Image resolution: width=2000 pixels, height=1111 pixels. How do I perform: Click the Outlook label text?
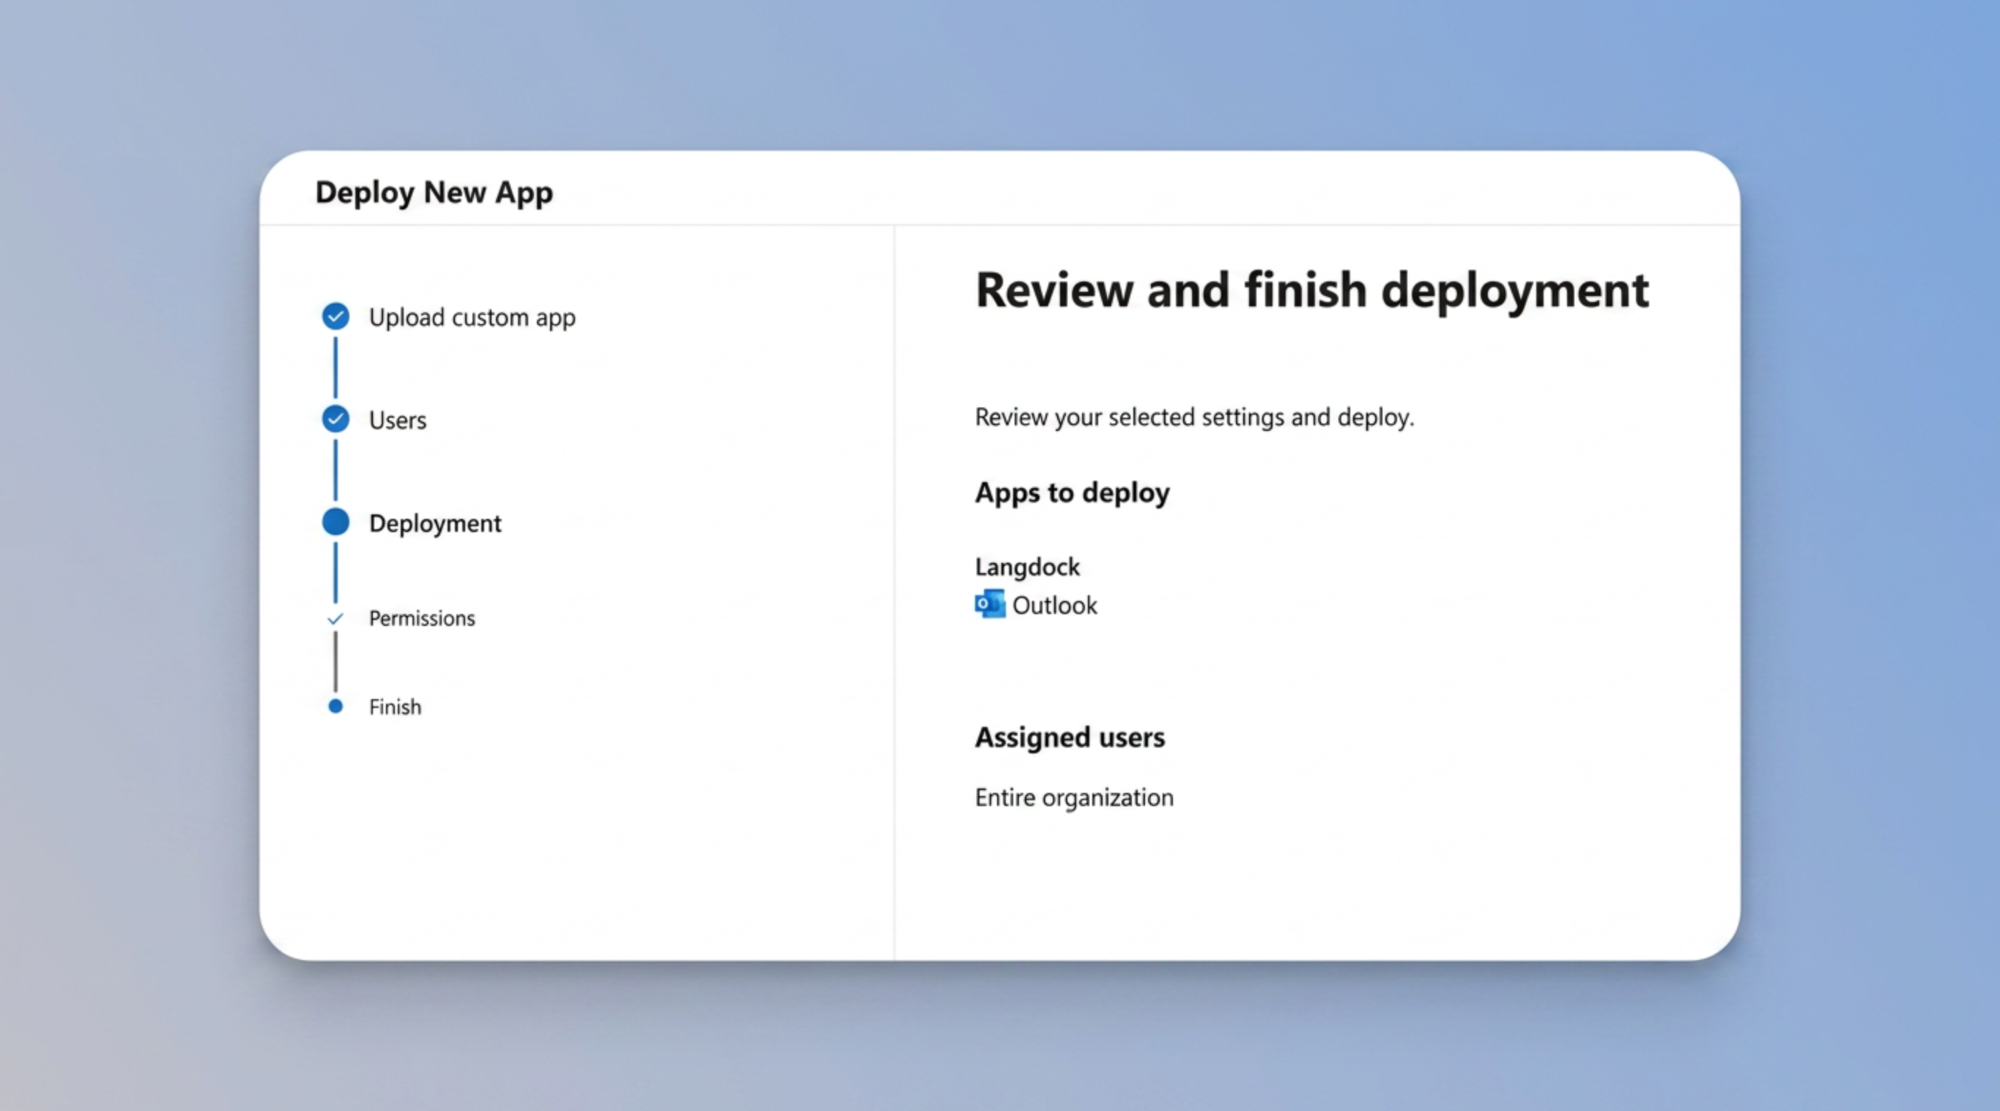[x=1054, y=605]
